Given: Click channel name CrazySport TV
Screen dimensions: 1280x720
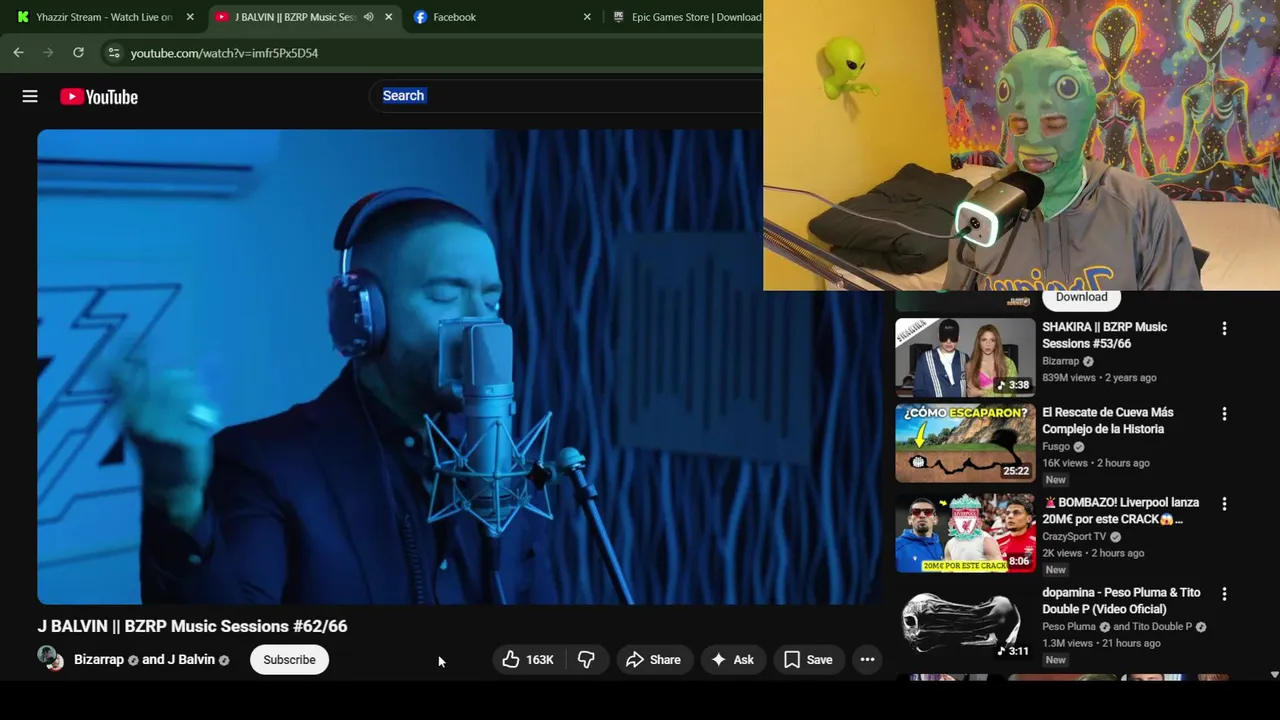Looking at the screenshot, I should [1074, 536].
